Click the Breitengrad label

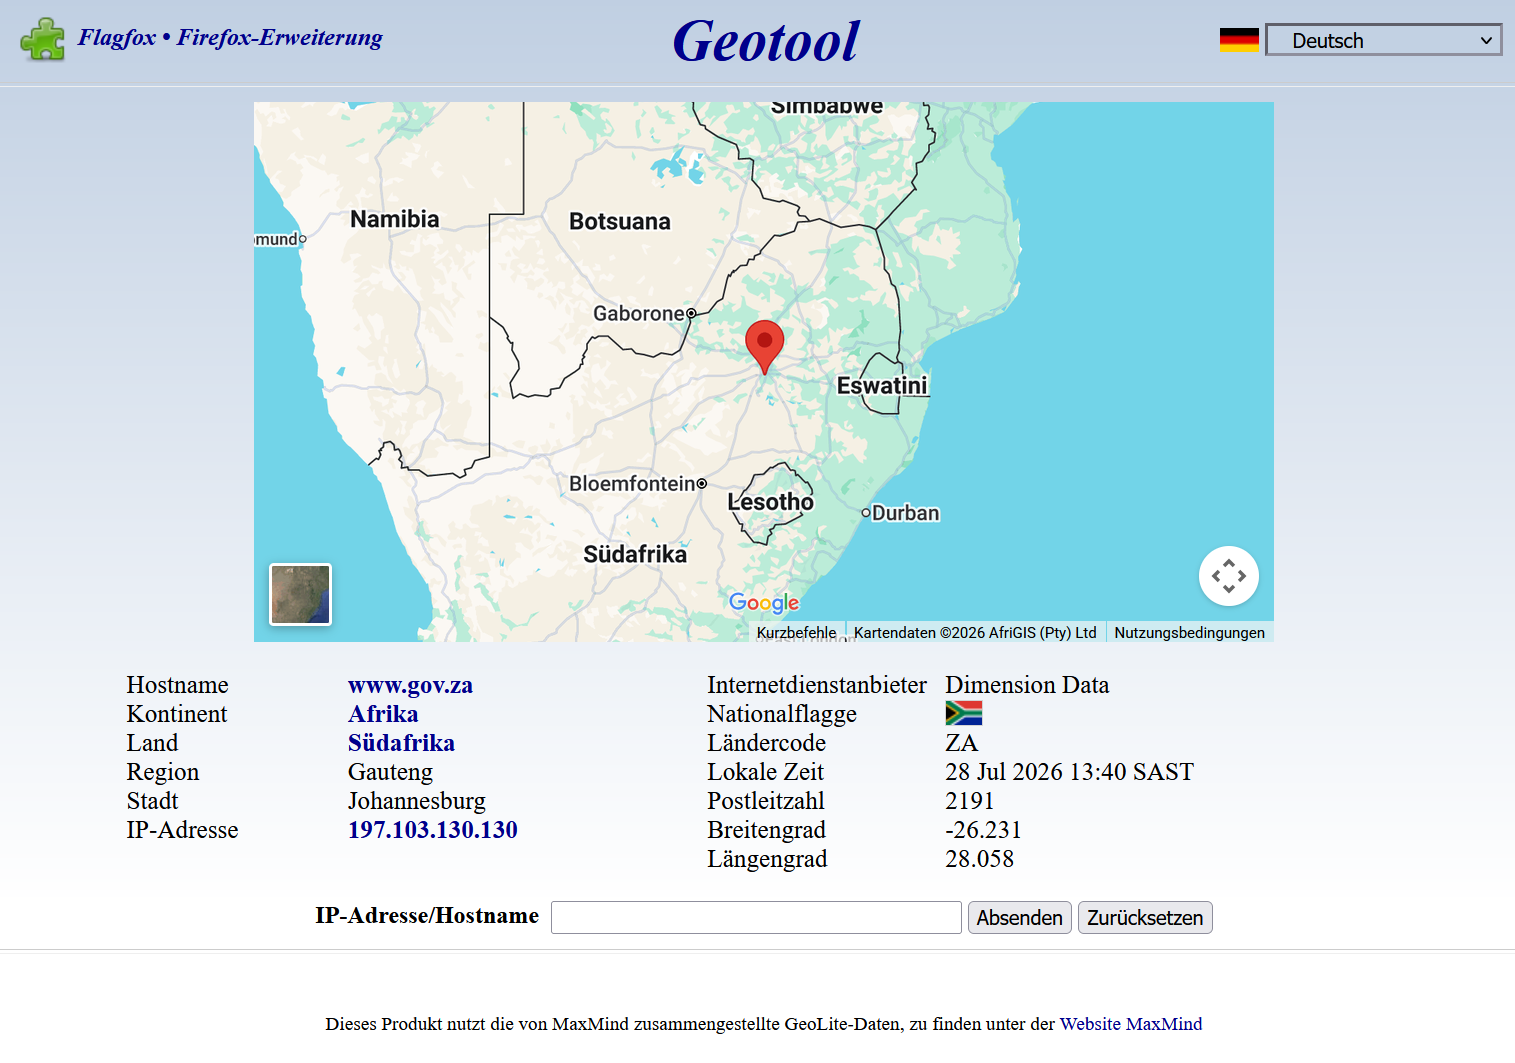tap(766, 830)
